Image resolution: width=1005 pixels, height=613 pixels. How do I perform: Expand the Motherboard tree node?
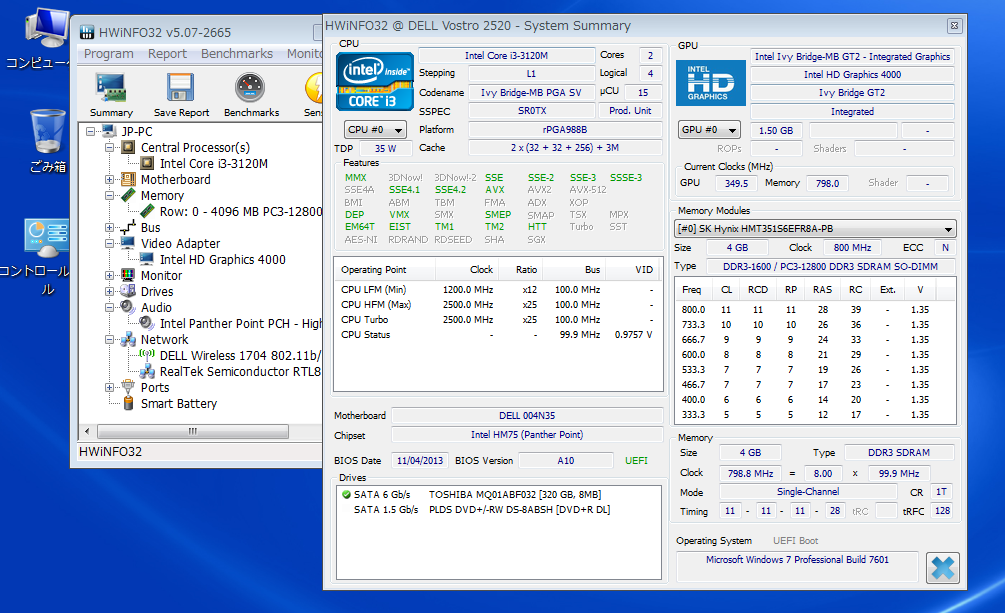(x=109, y=180)
